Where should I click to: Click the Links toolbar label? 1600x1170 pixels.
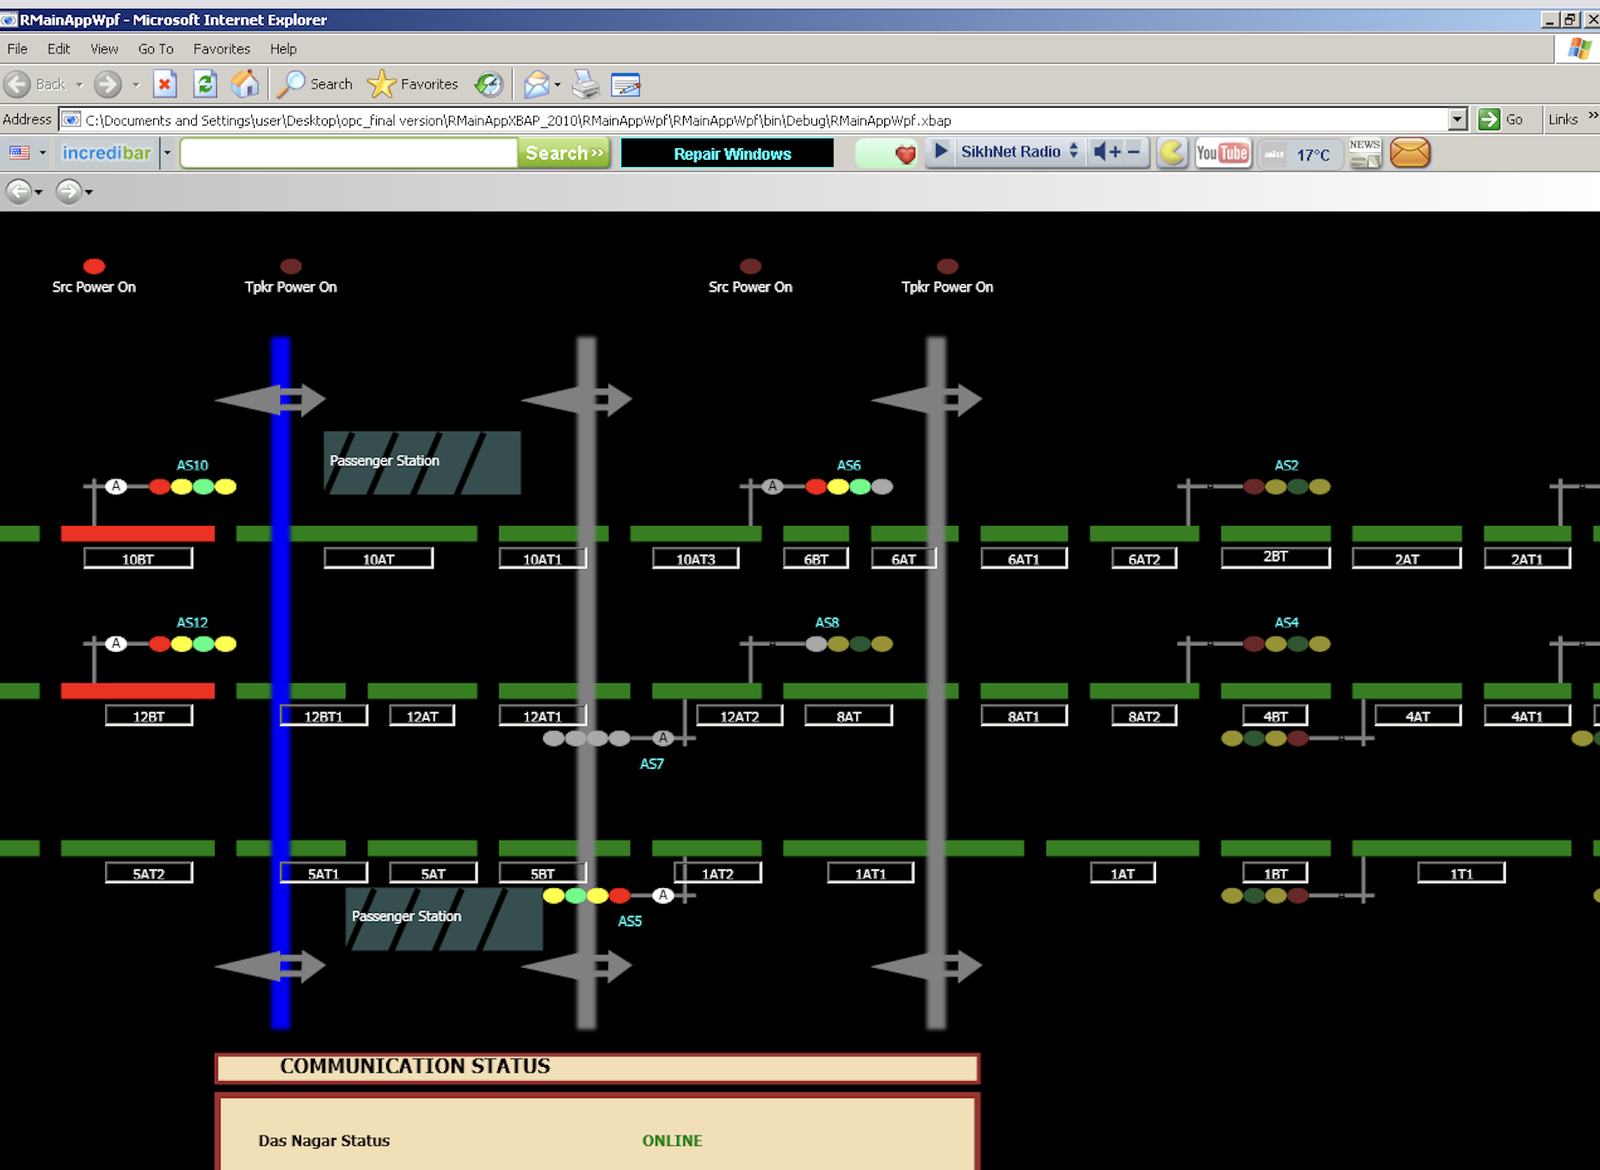1562,119
